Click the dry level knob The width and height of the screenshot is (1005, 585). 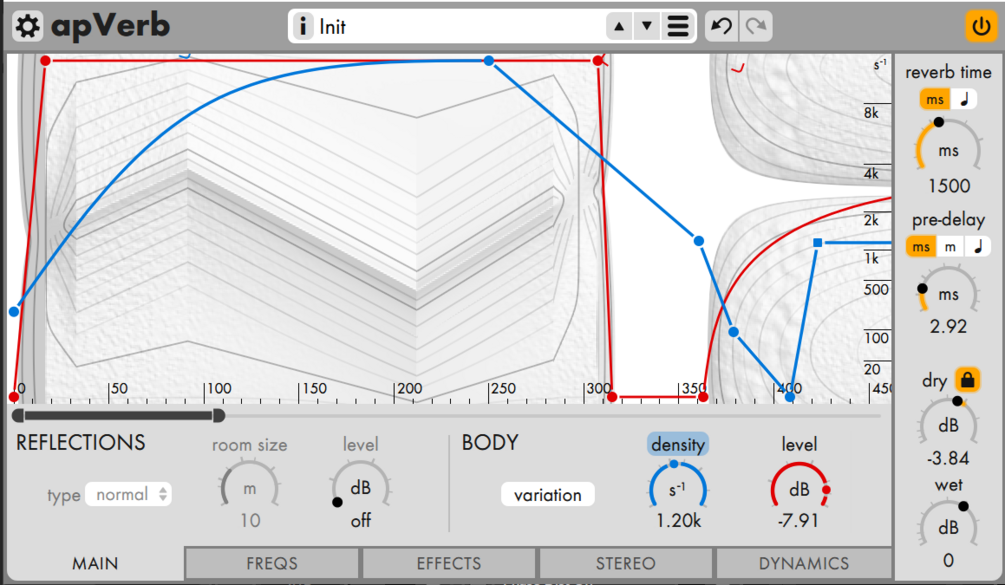949,424
